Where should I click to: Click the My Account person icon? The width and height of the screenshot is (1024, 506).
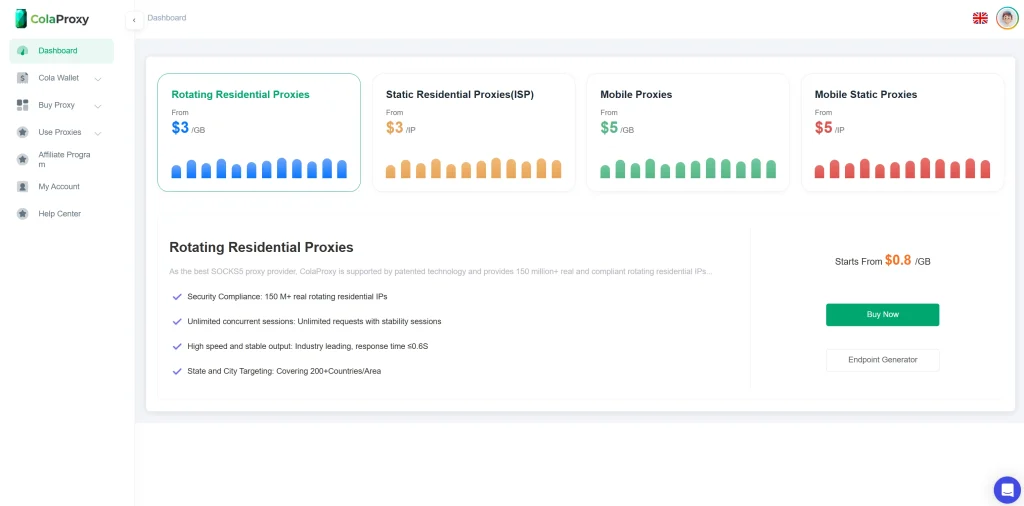23,187
